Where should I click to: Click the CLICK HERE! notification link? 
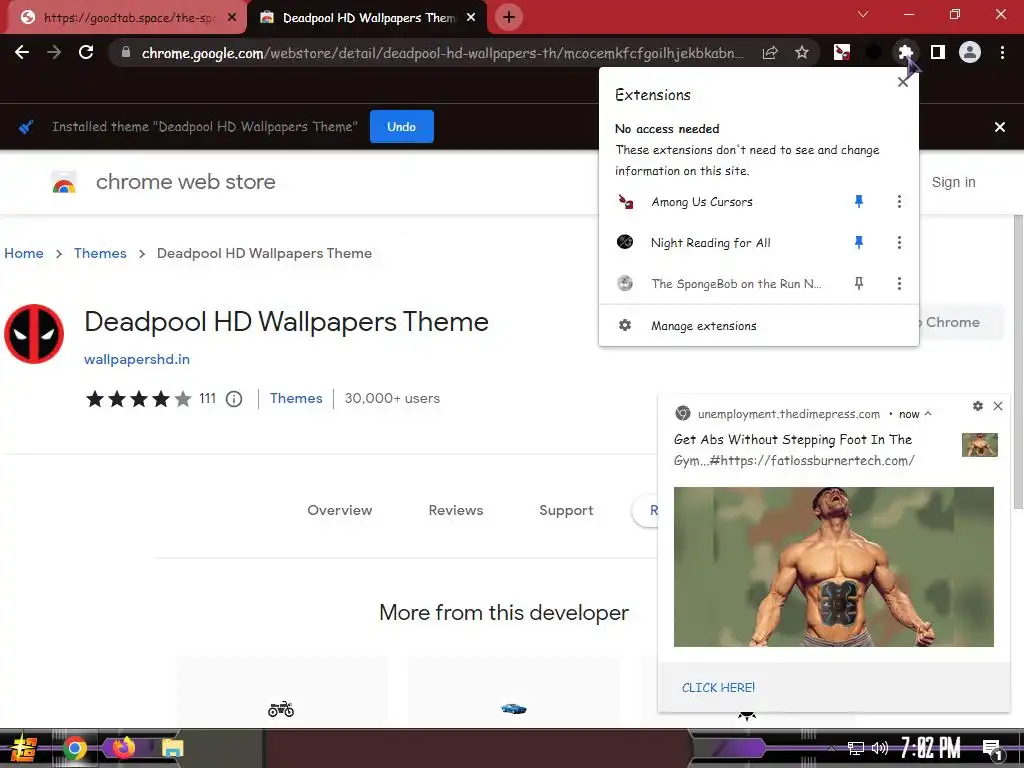[x=718, y=688]
